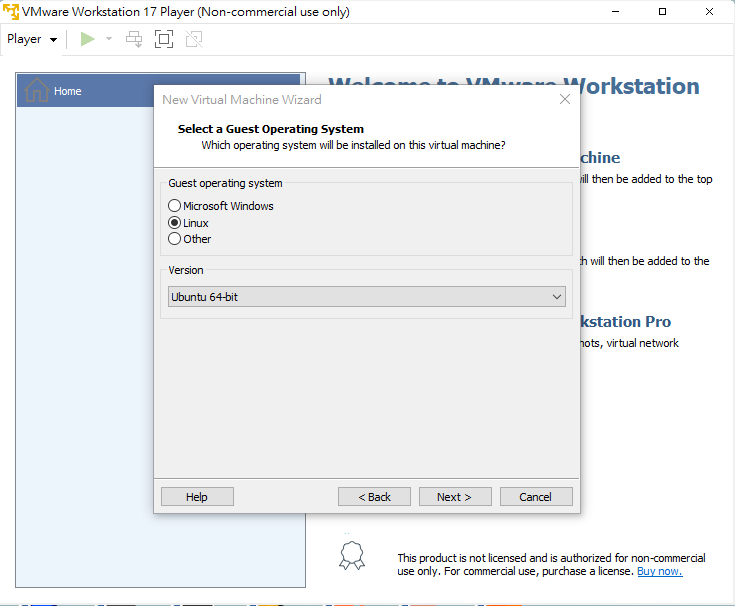Select the Linux radio button
This screenshot has width=735, height=606.
tap(174, 223)
